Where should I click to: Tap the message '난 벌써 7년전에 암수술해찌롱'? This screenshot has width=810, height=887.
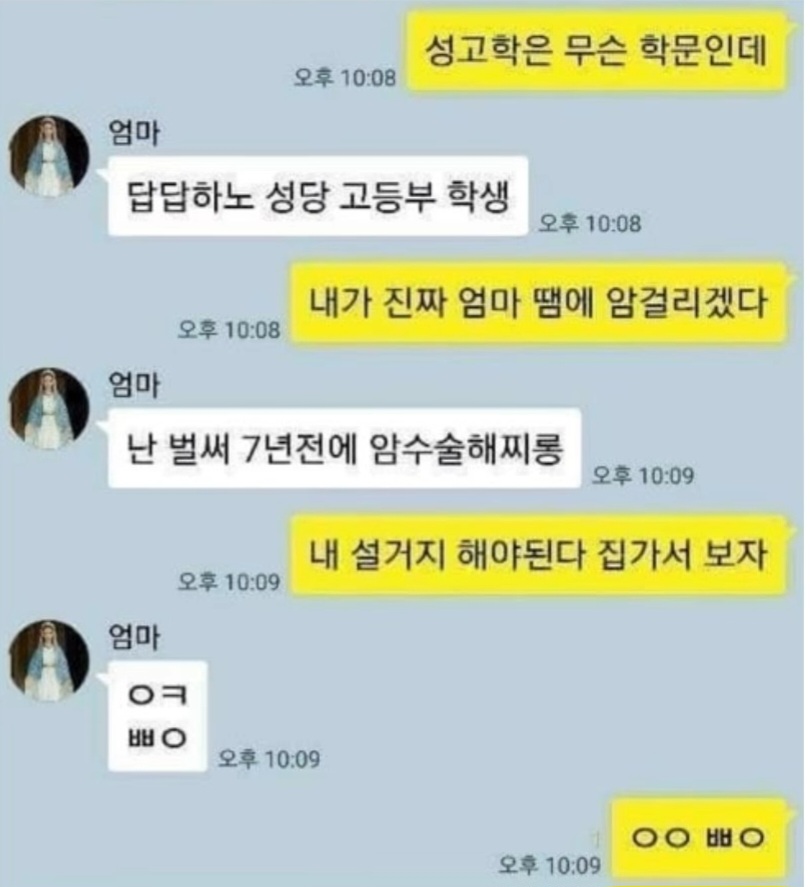[344, 448]
